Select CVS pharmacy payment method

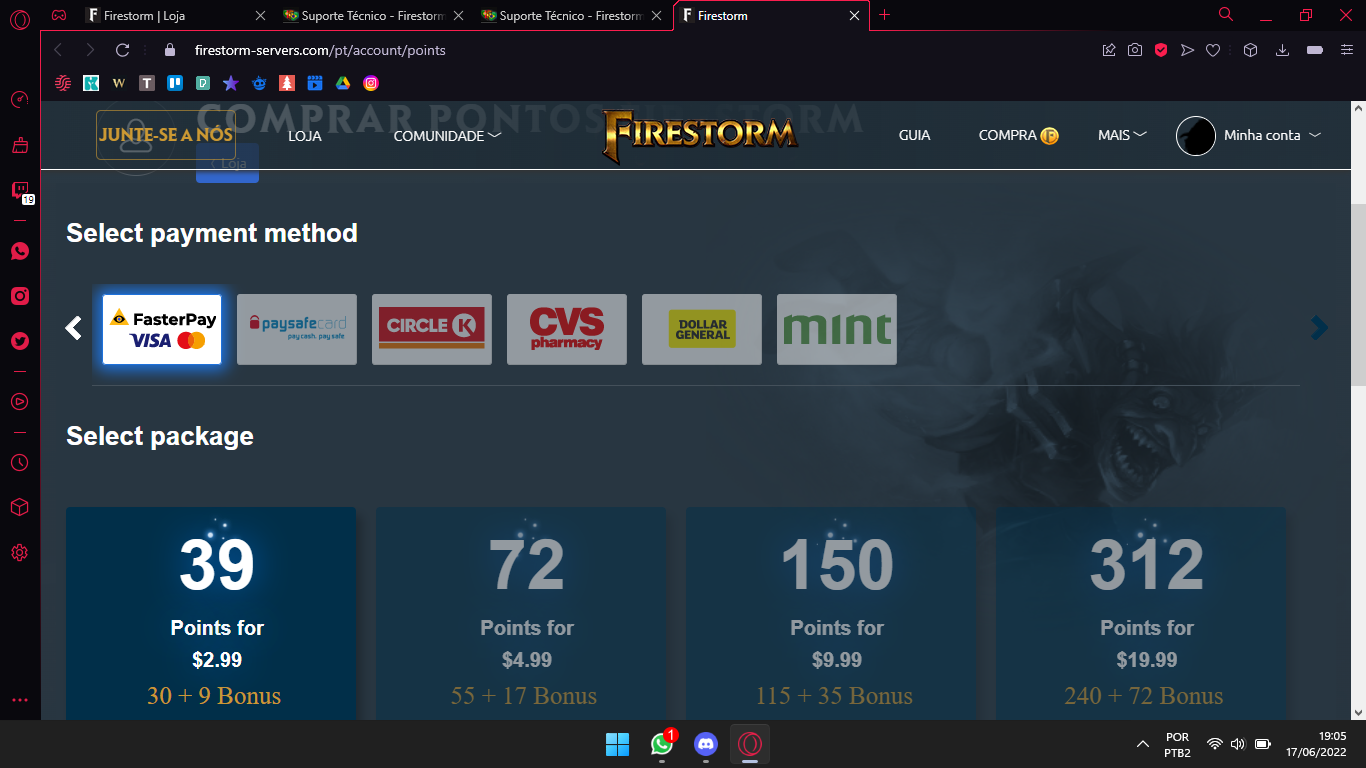click(x=567, y=329)
